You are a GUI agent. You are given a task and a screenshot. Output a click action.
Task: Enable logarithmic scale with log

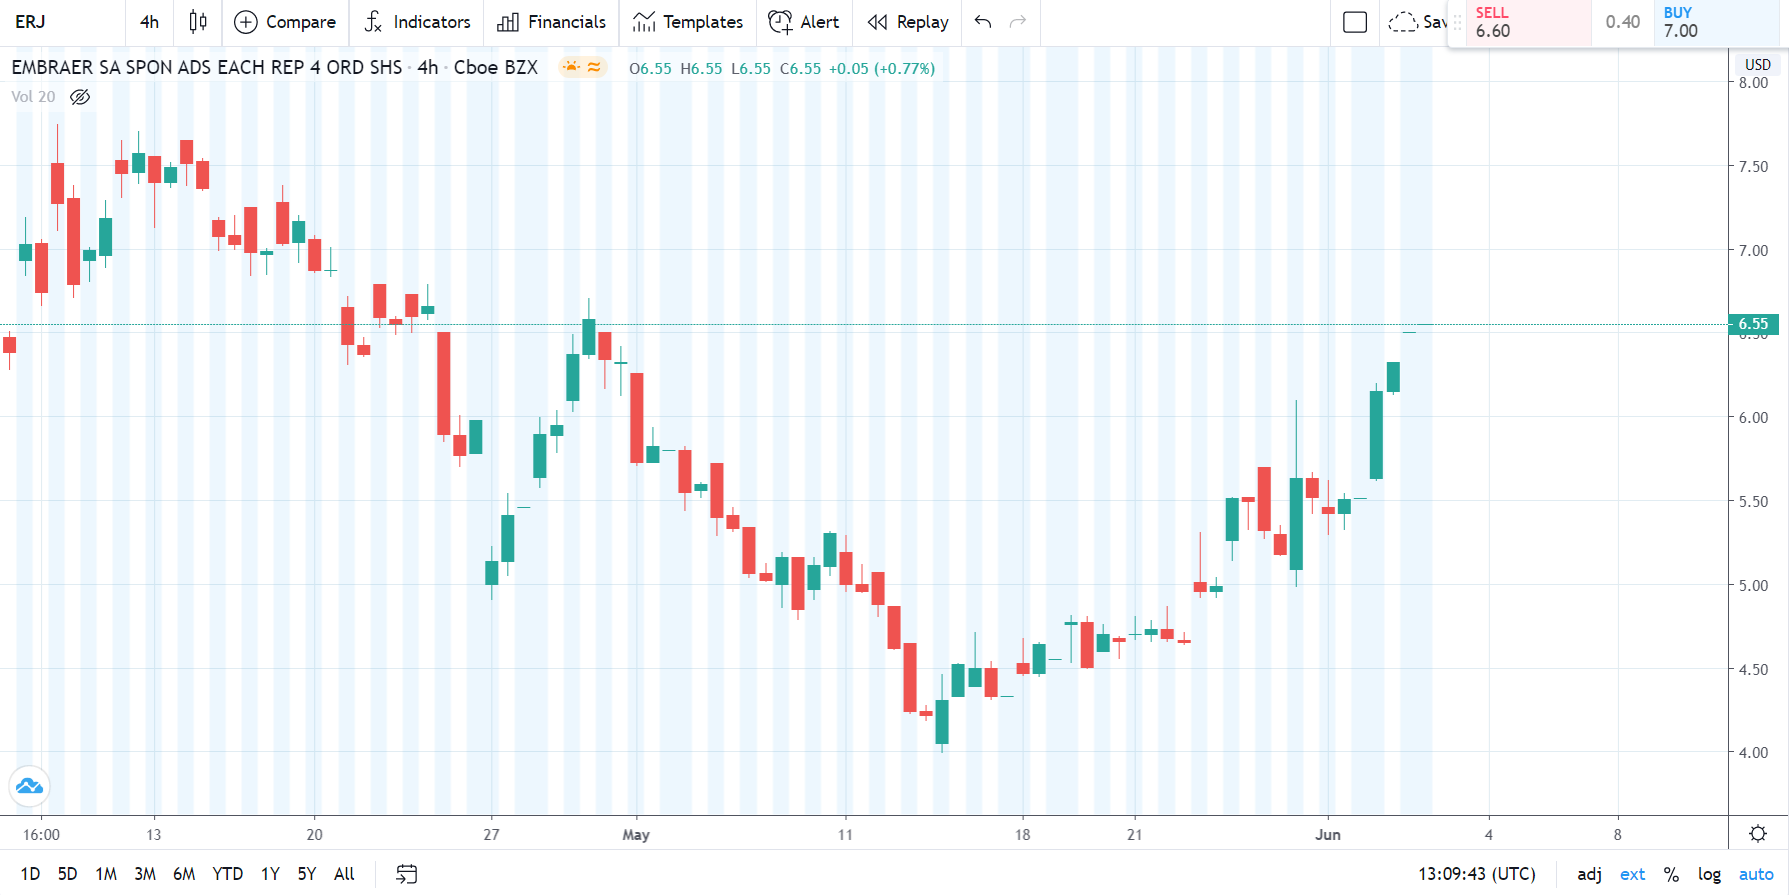[1708, 873]
